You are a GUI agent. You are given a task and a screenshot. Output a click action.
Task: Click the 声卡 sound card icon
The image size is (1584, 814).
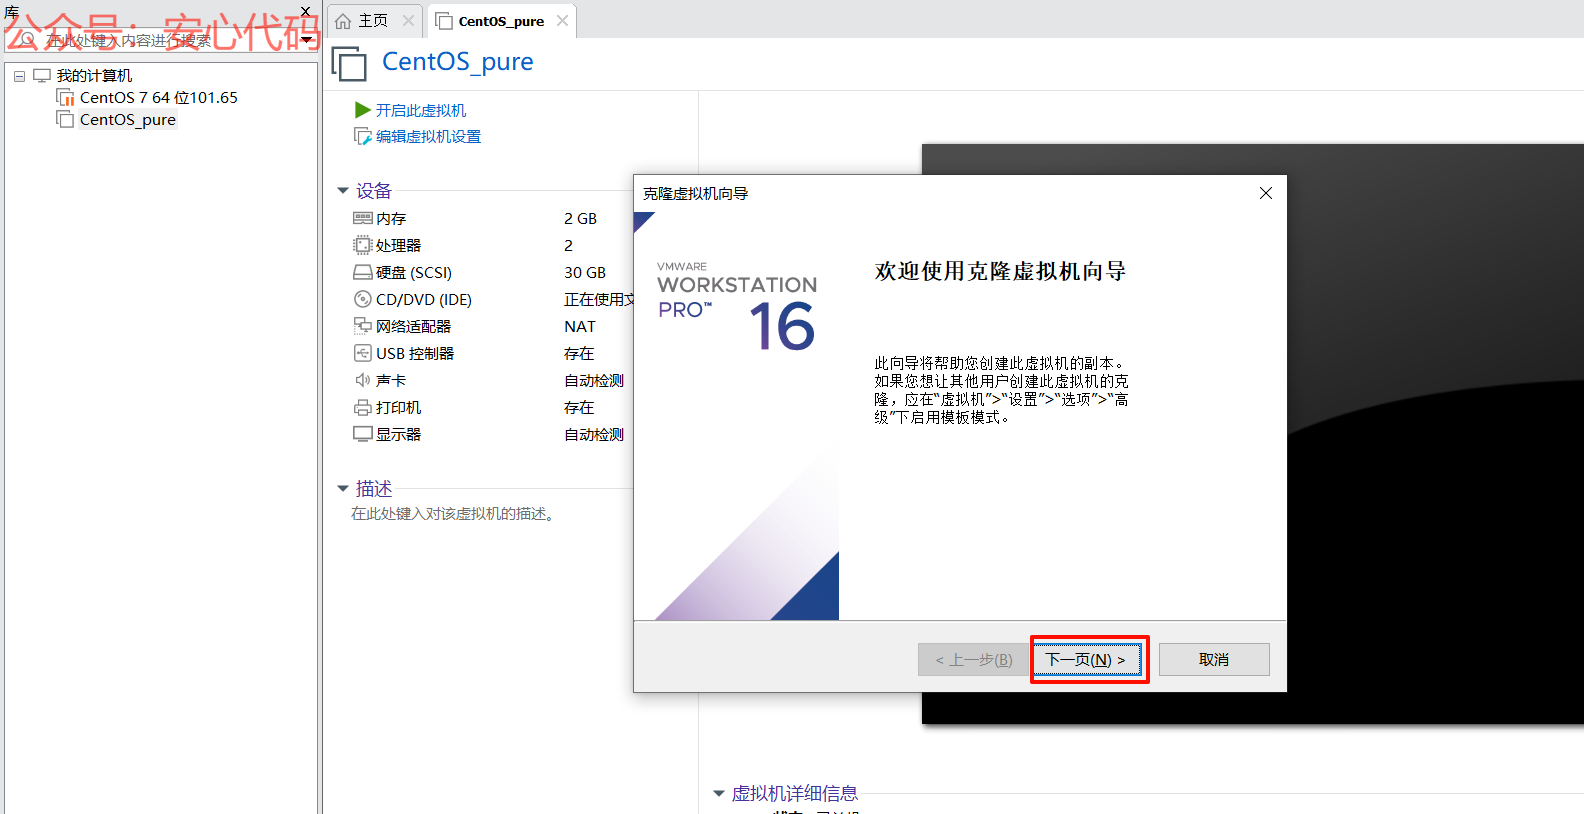[x=363, y=380]
